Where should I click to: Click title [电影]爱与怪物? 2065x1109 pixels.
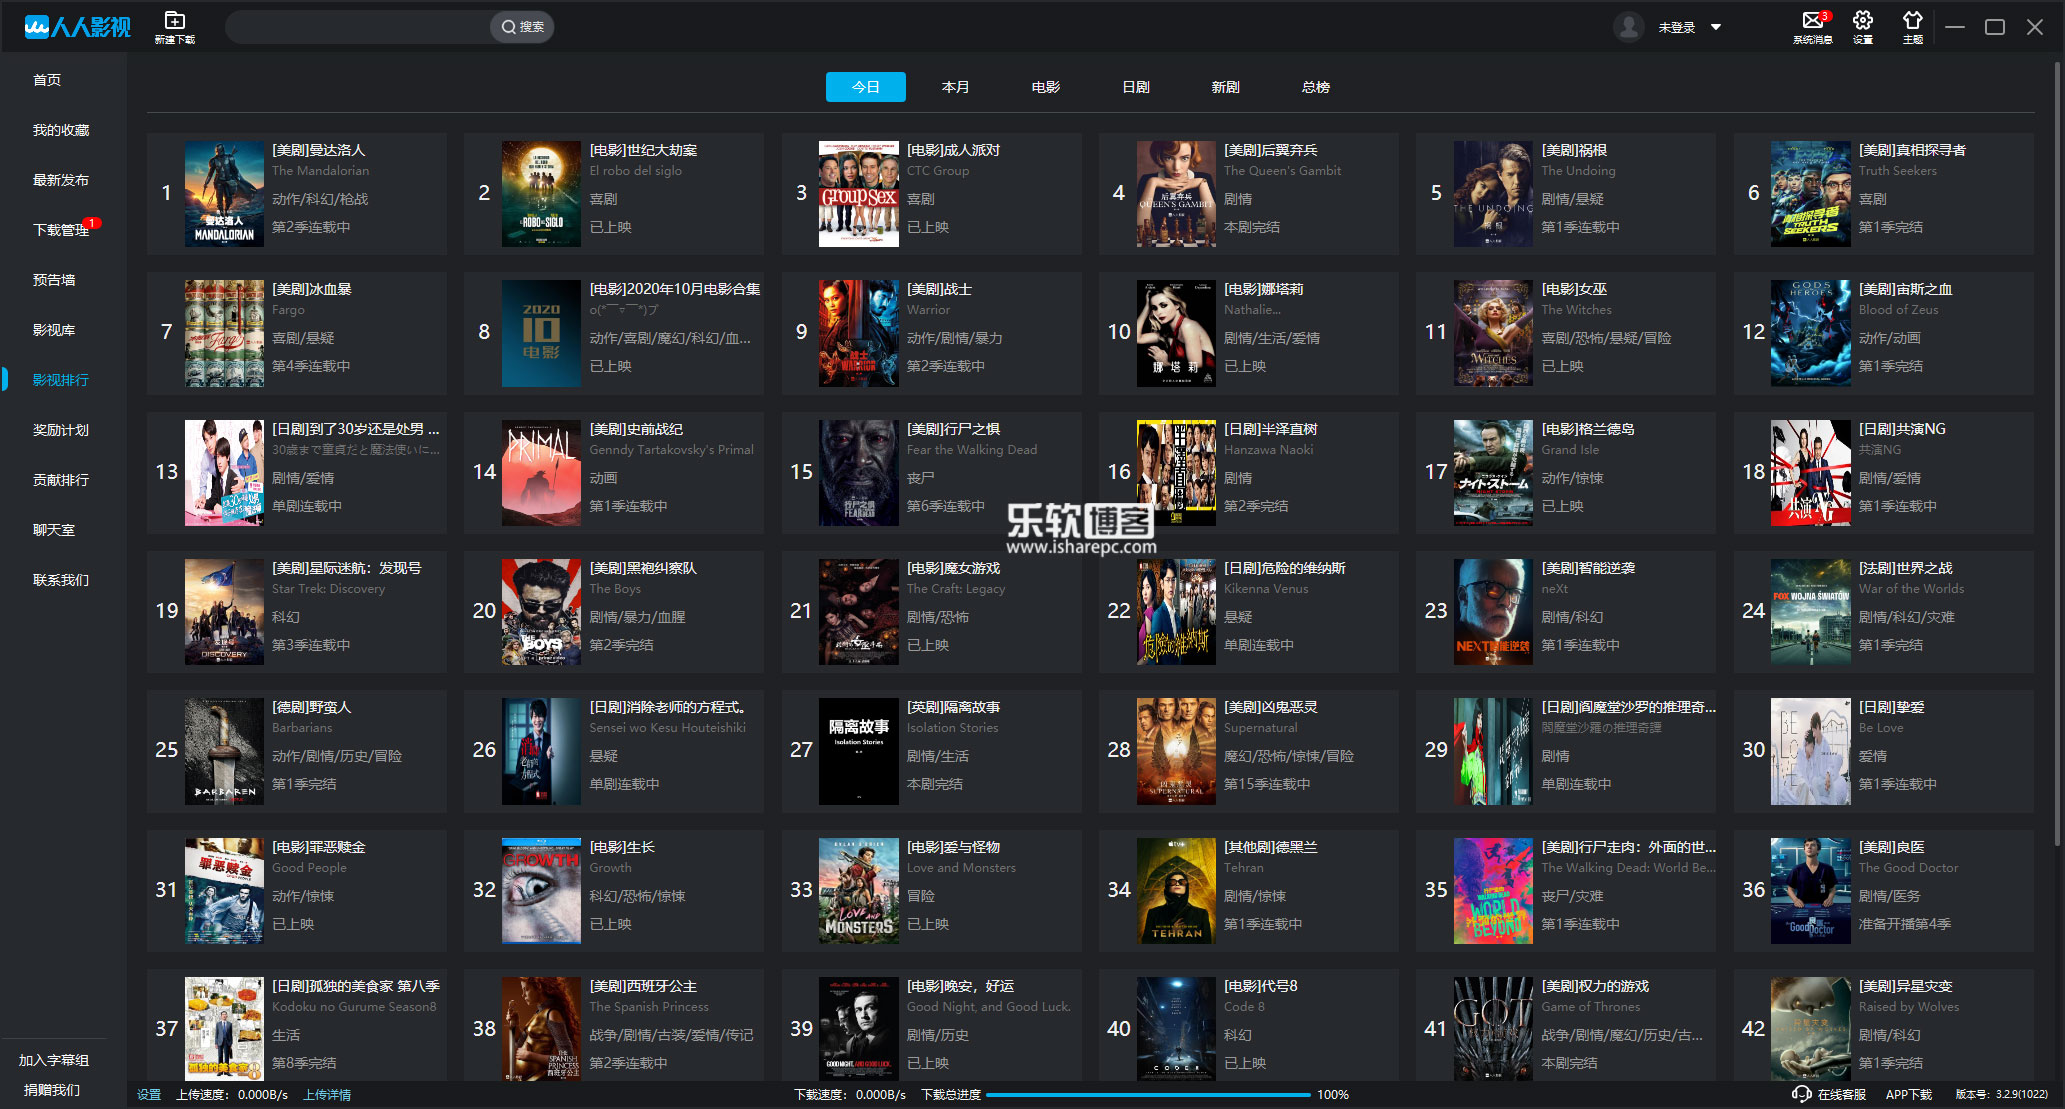pos(953,847)
